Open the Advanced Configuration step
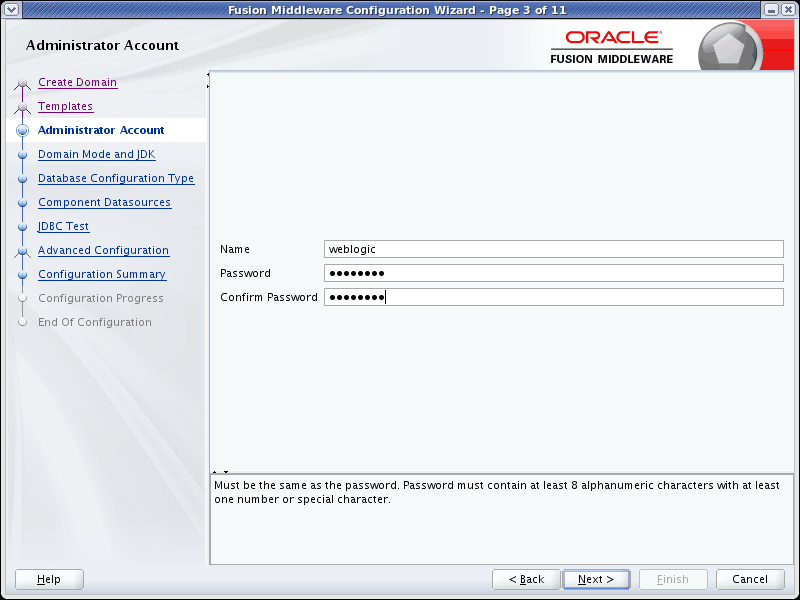The image size is (800, 600). point(104,250)
